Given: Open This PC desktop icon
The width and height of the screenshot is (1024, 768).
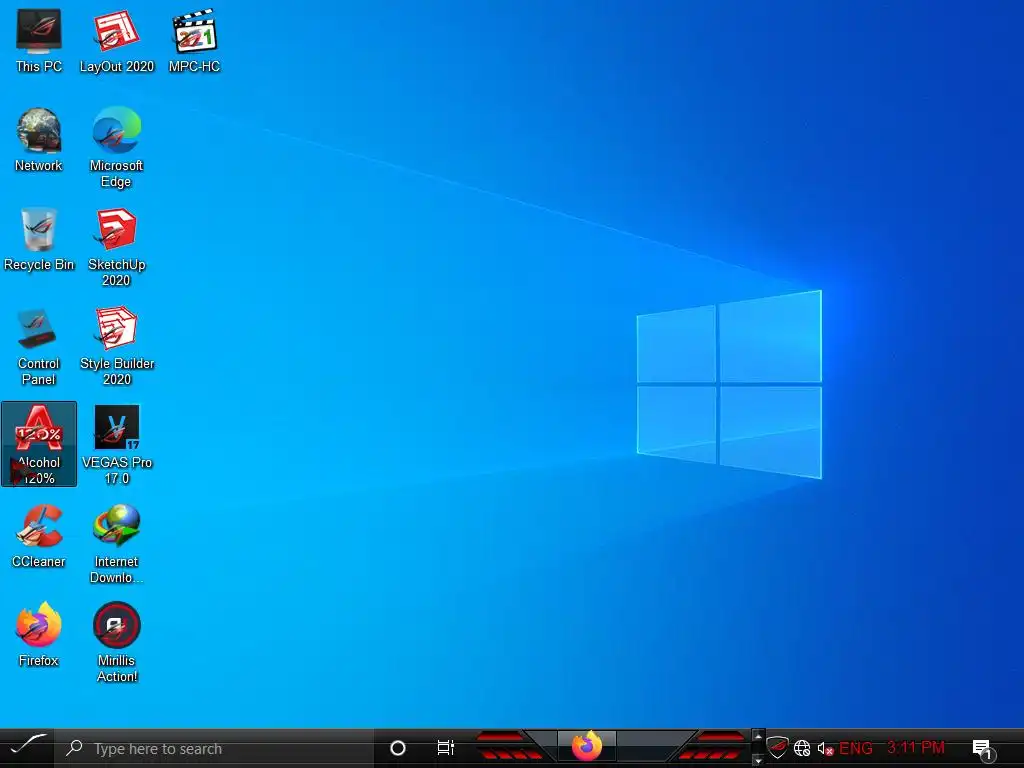Looking at the screenshot, I should 39,42.
